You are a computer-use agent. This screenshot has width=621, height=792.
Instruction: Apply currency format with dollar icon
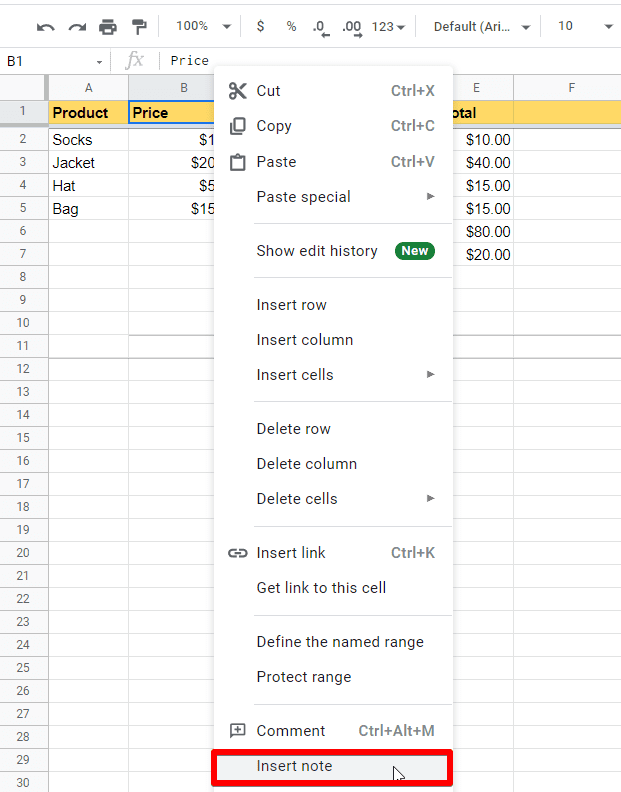260,26
